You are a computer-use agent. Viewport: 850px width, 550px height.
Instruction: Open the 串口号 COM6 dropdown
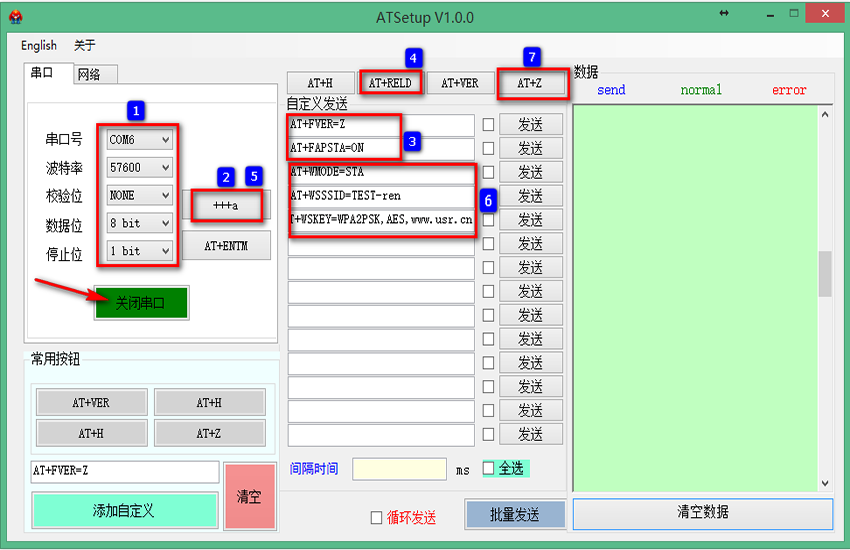point(139,140)
